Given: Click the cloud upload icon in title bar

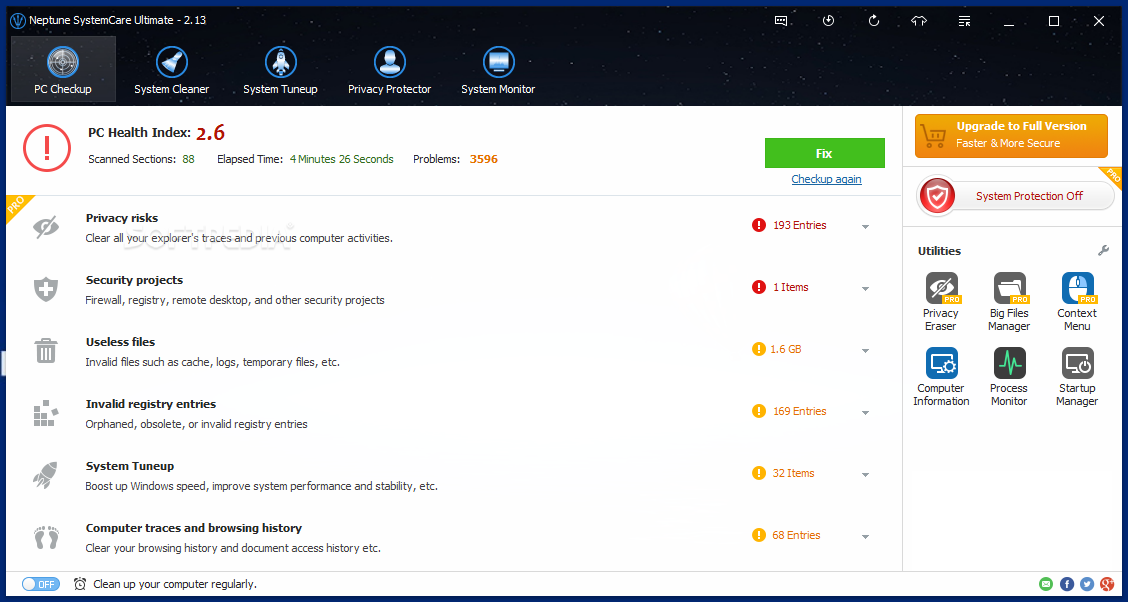Looking at the screenshot, I should coord(919,21).
